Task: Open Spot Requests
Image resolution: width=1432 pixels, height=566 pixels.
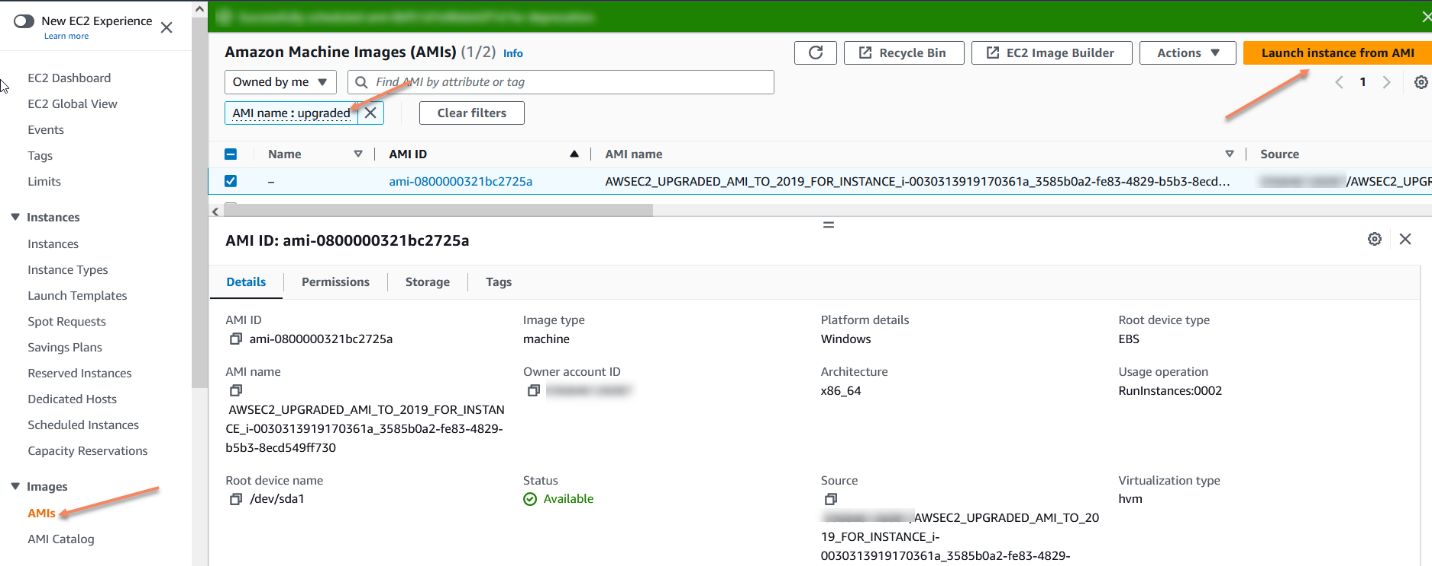Action: (x=67, y=322)
